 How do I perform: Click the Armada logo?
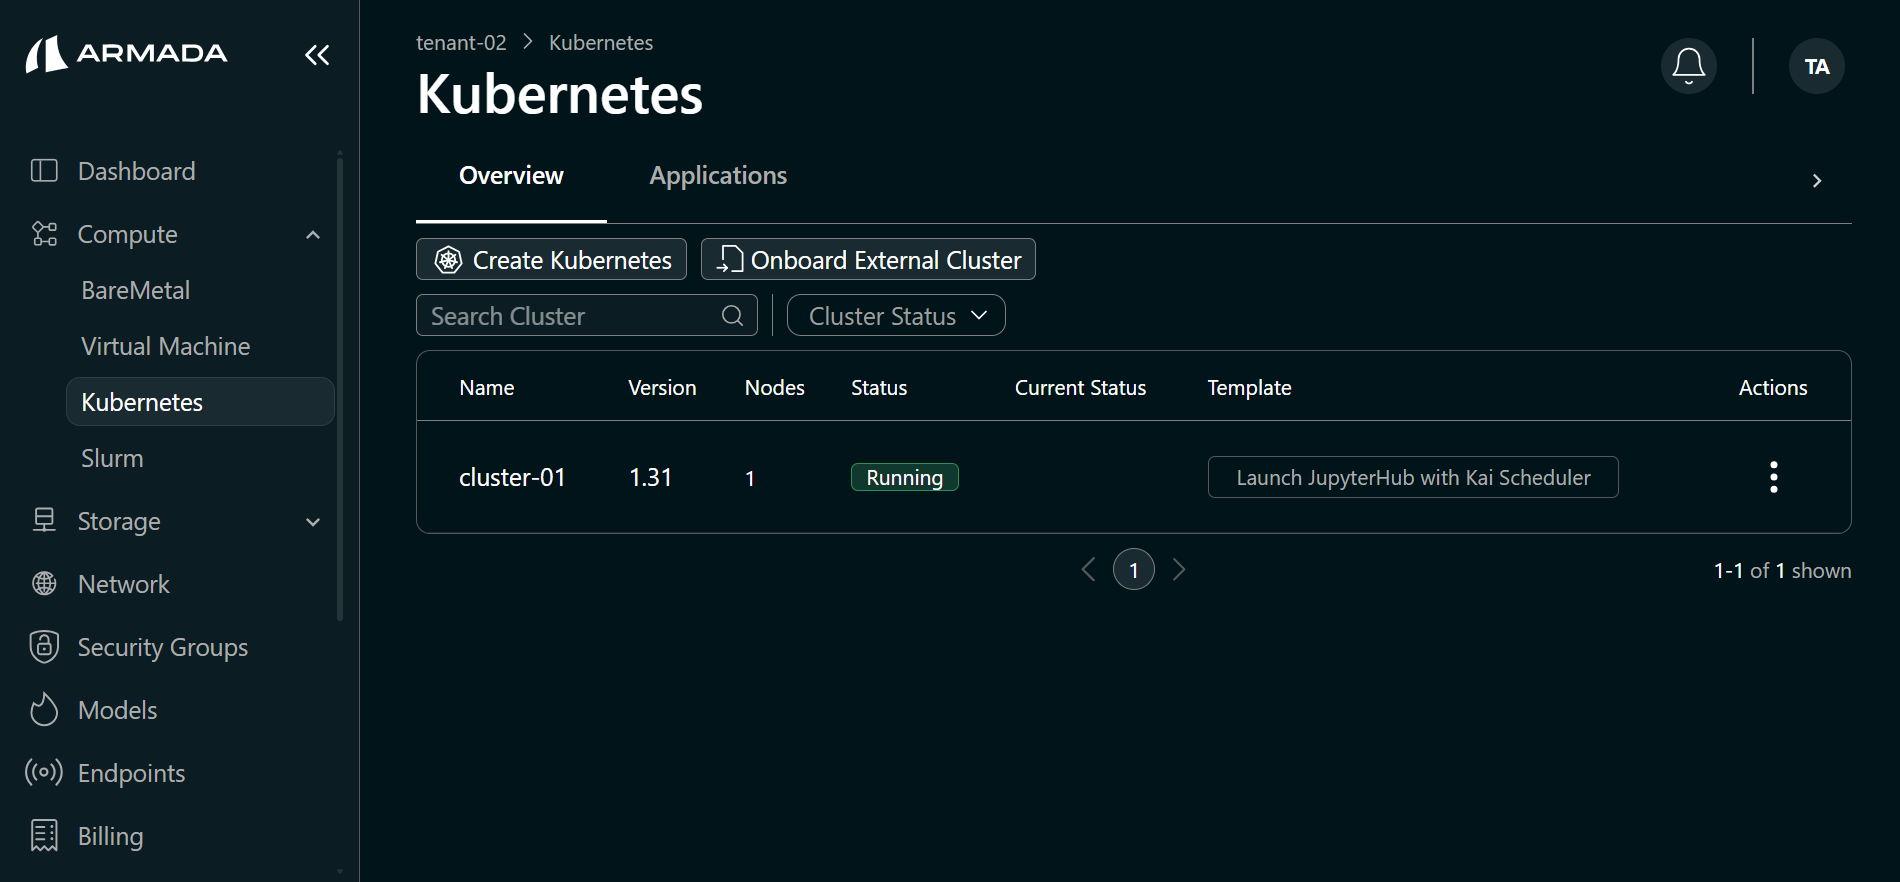tap(127, 54)
